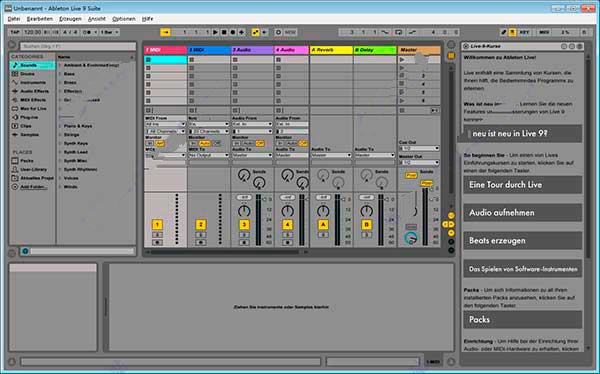Image resolution: width=600 pixels, height=374 pixels.
Task: Toggle return A activator button
Action: pyautogui.click(x=323, y=225)
